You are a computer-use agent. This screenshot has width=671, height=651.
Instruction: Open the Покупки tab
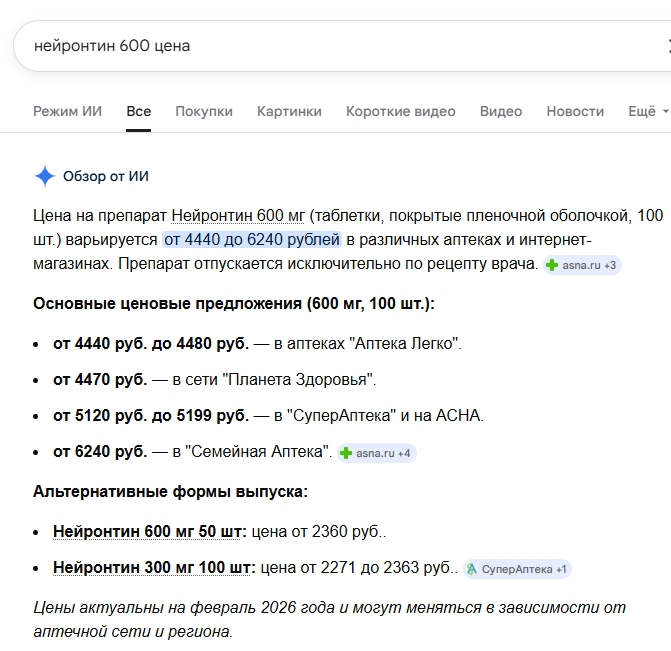[x=204, y=112]
